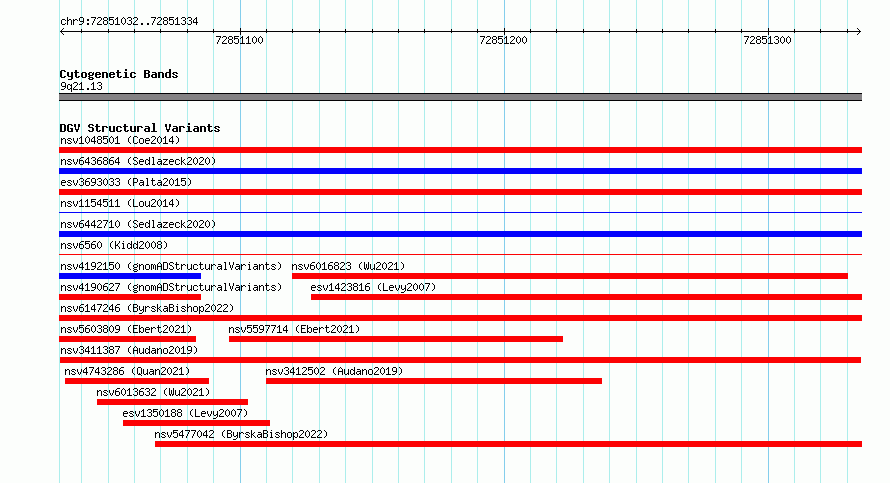
Task: Click the esv3693033 (Palta2015) label
Action: point(126,182)
